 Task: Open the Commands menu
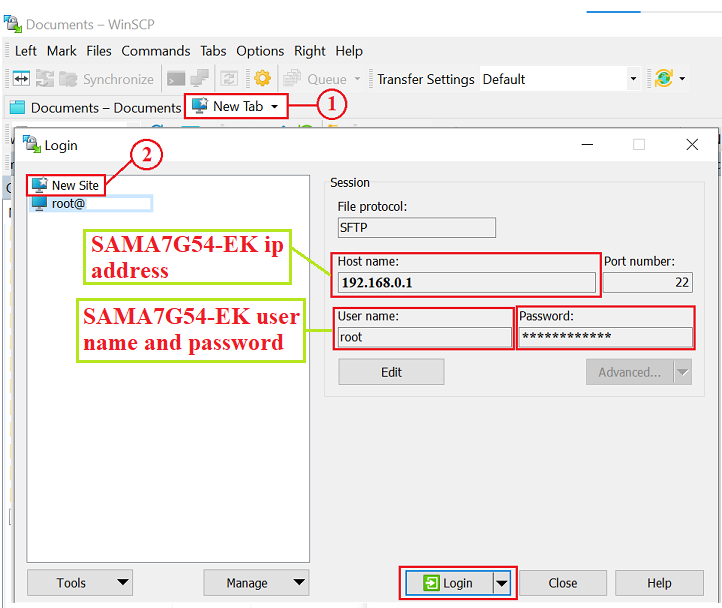click(x=155, y=51)
